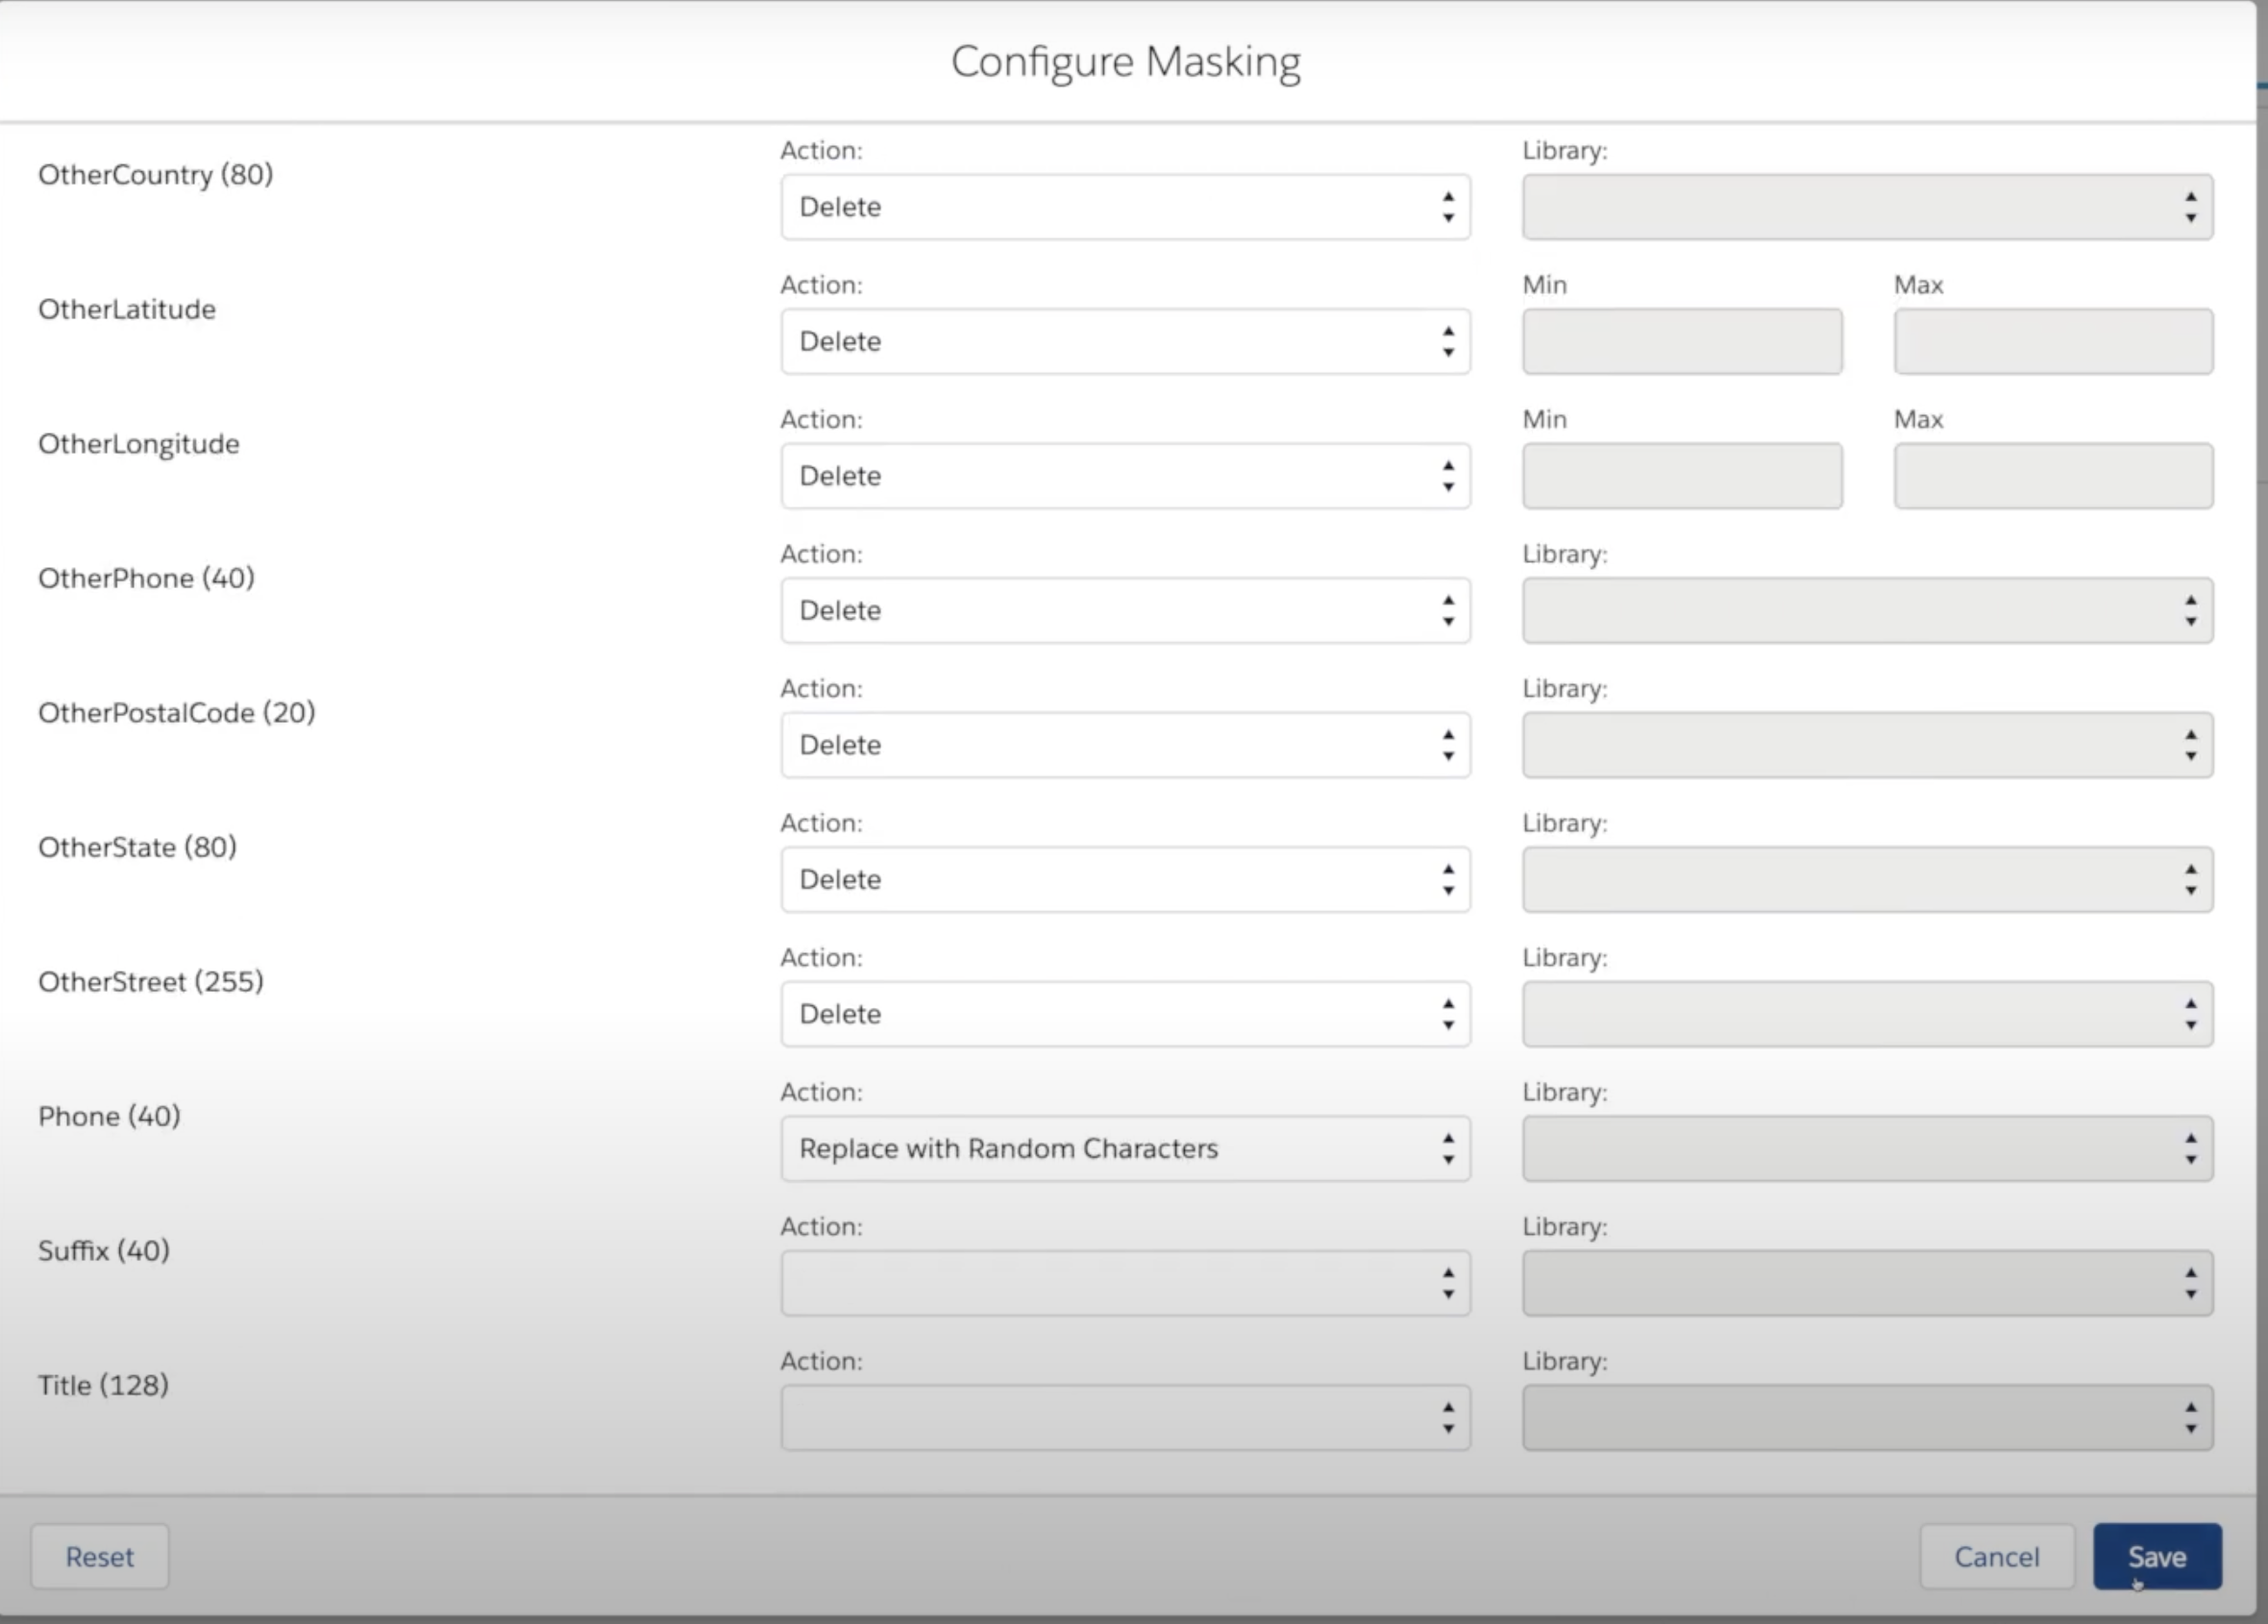The width and height of the screenshot is (2268, 1624).
Task: Click the OtherLongitude Max field
Action: pos(2053,476)
